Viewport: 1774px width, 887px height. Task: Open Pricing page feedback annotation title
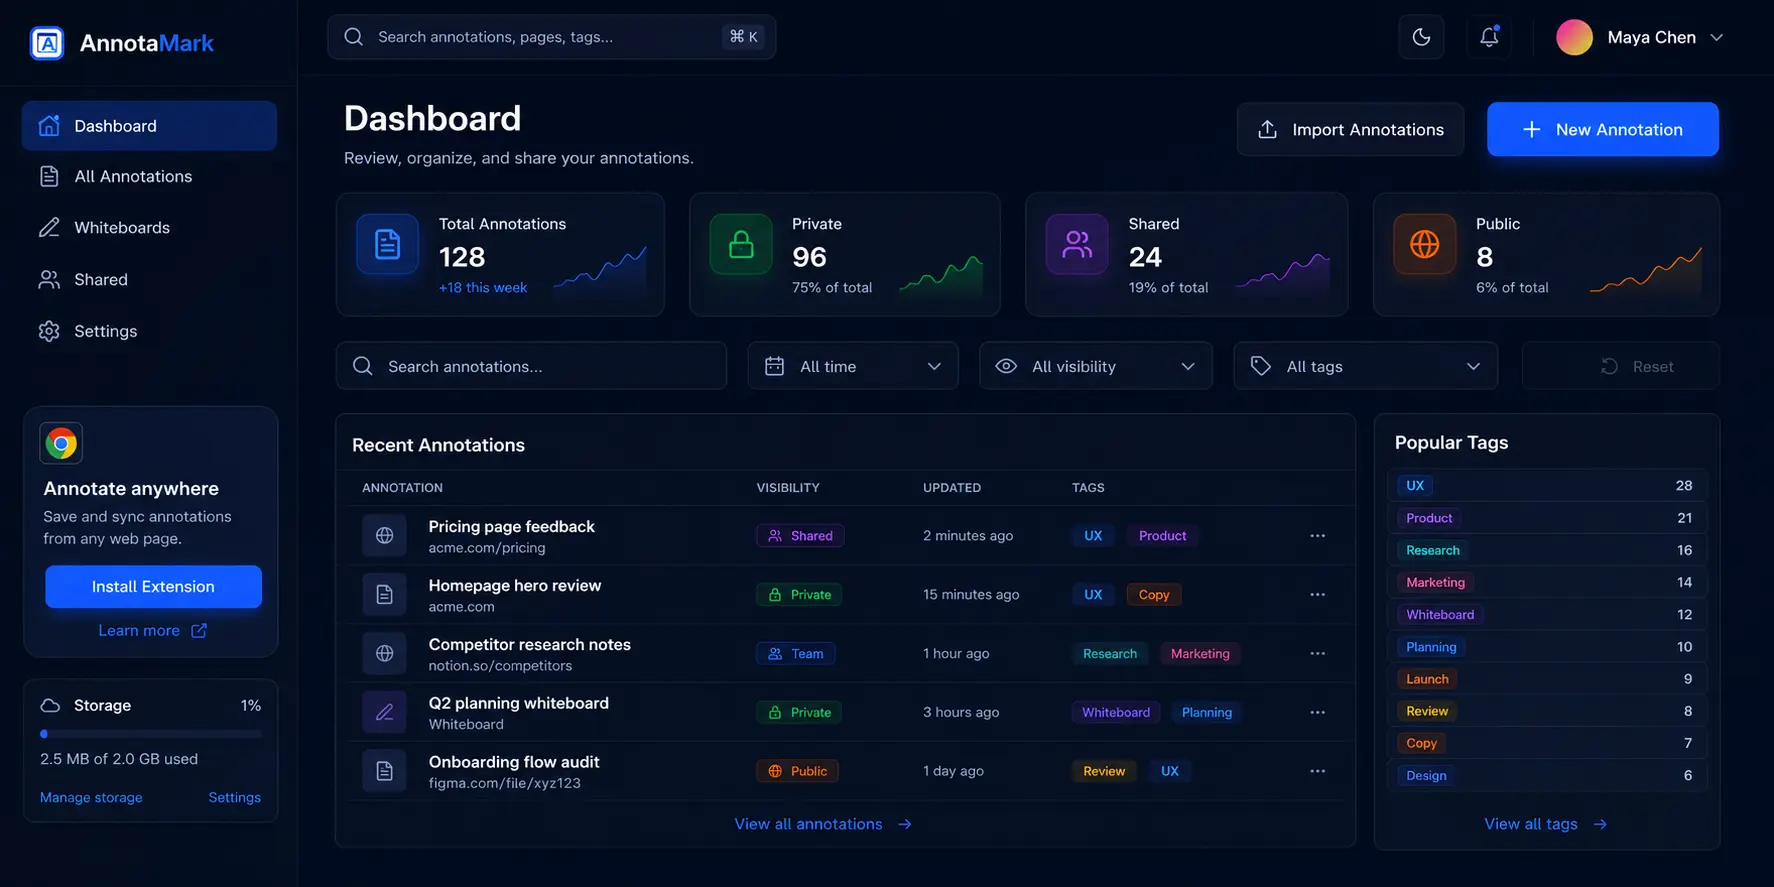511,527
